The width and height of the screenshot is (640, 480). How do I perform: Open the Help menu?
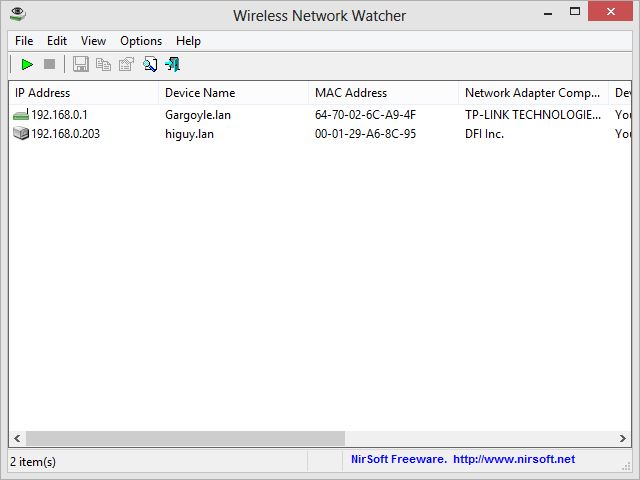pos(188,41)
